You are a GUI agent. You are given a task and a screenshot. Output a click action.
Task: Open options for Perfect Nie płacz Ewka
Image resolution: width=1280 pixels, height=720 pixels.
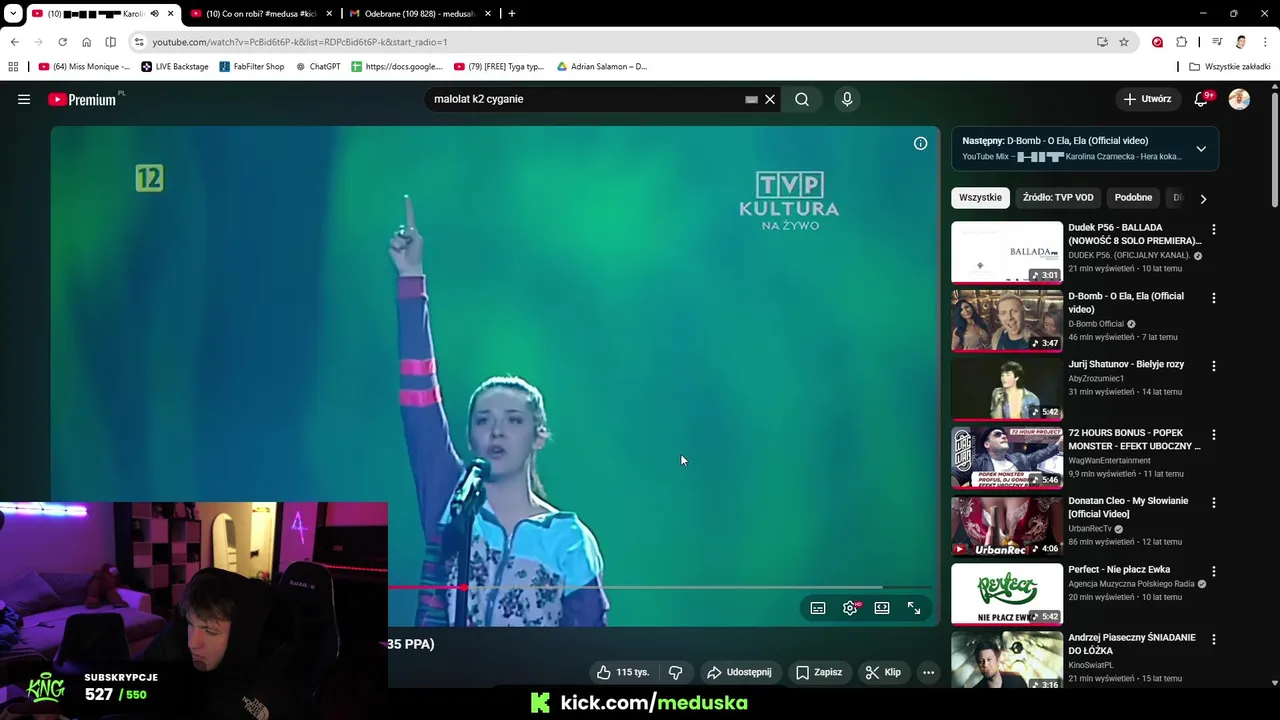pos(1214,571)
